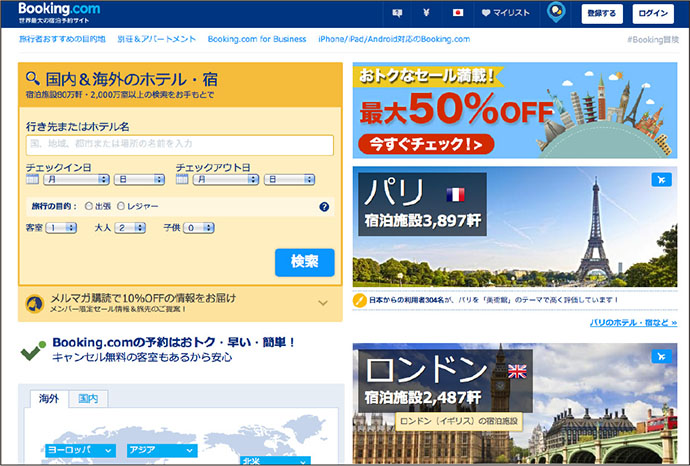
Task: Open the London destination photo
Action: (515, 403)
